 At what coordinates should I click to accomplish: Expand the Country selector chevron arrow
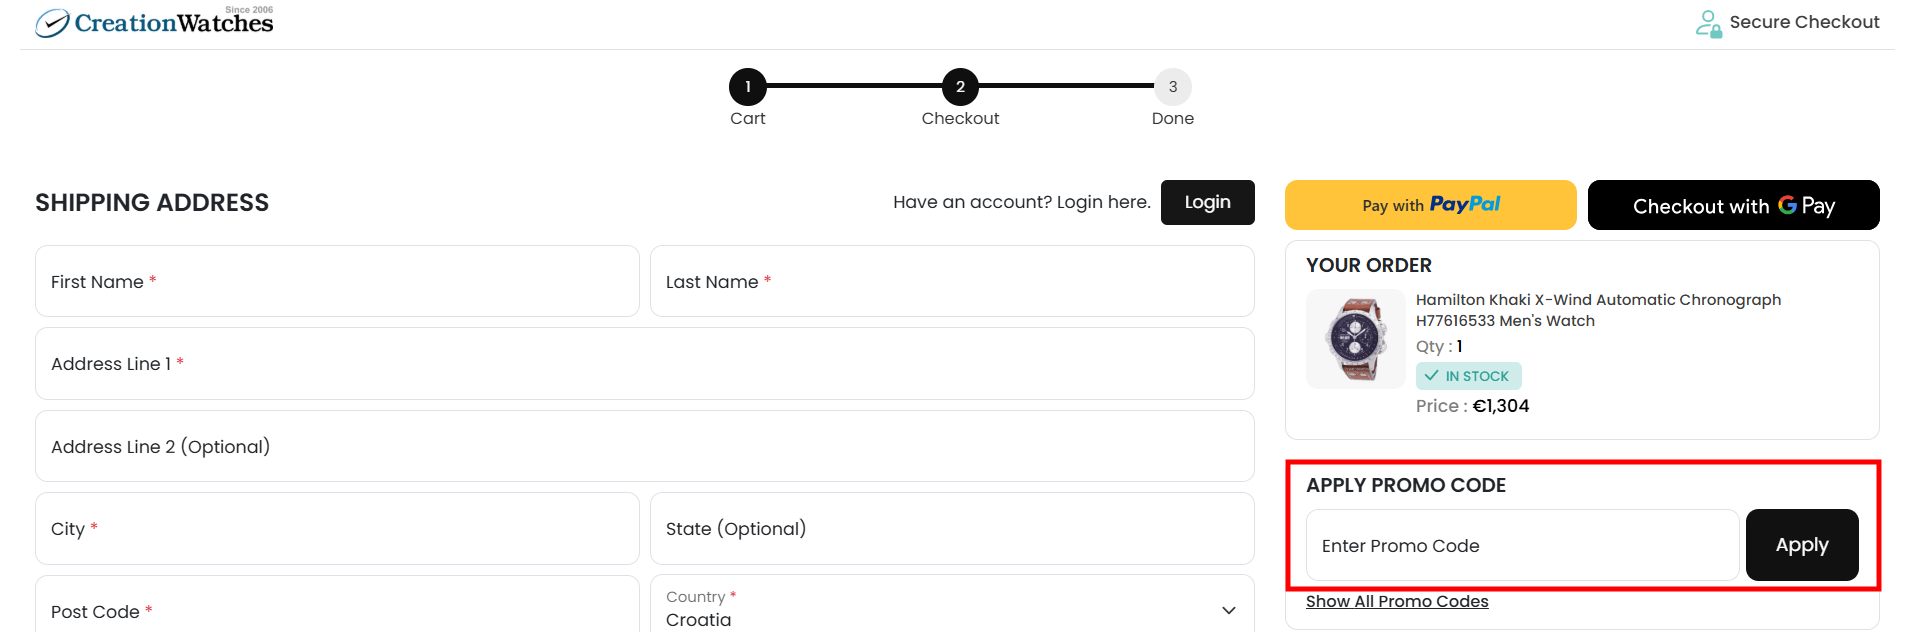1228,610
